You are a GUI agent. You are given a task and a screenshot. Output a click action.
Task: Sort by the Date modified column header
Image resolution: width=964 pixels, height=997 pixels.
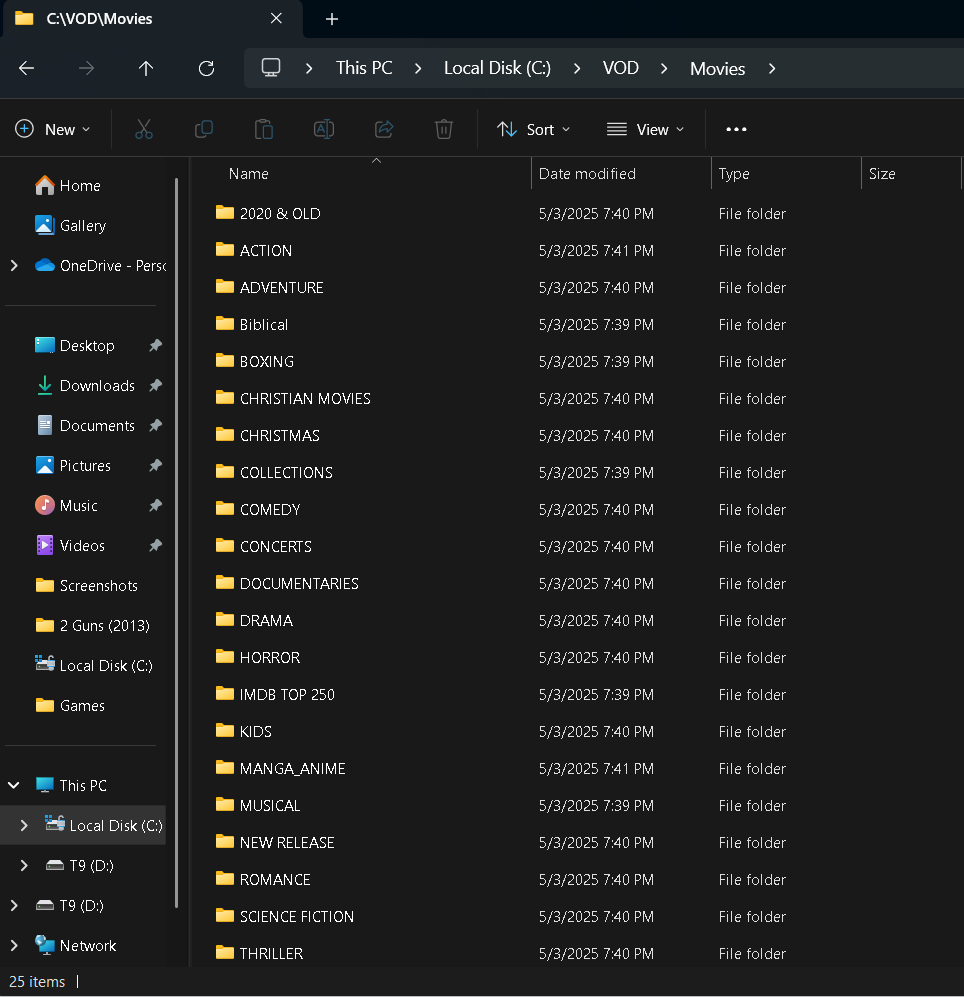click(x=587, y=174)
